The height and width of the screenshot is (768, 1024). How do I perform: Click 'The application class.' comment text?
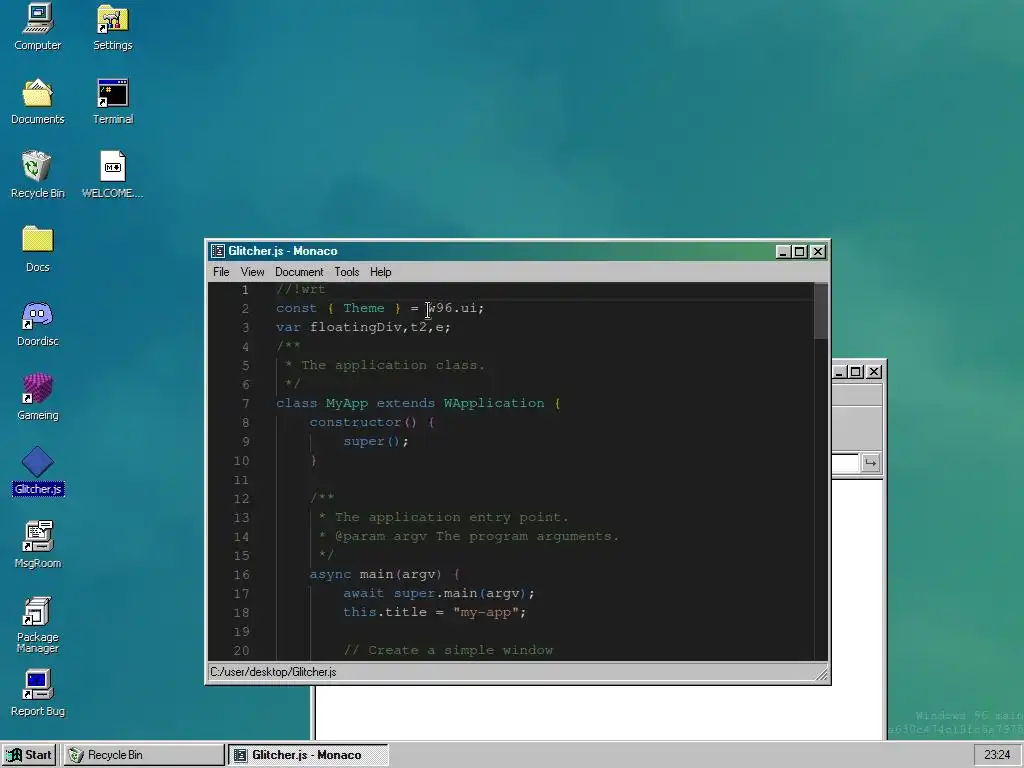(393, 366)
